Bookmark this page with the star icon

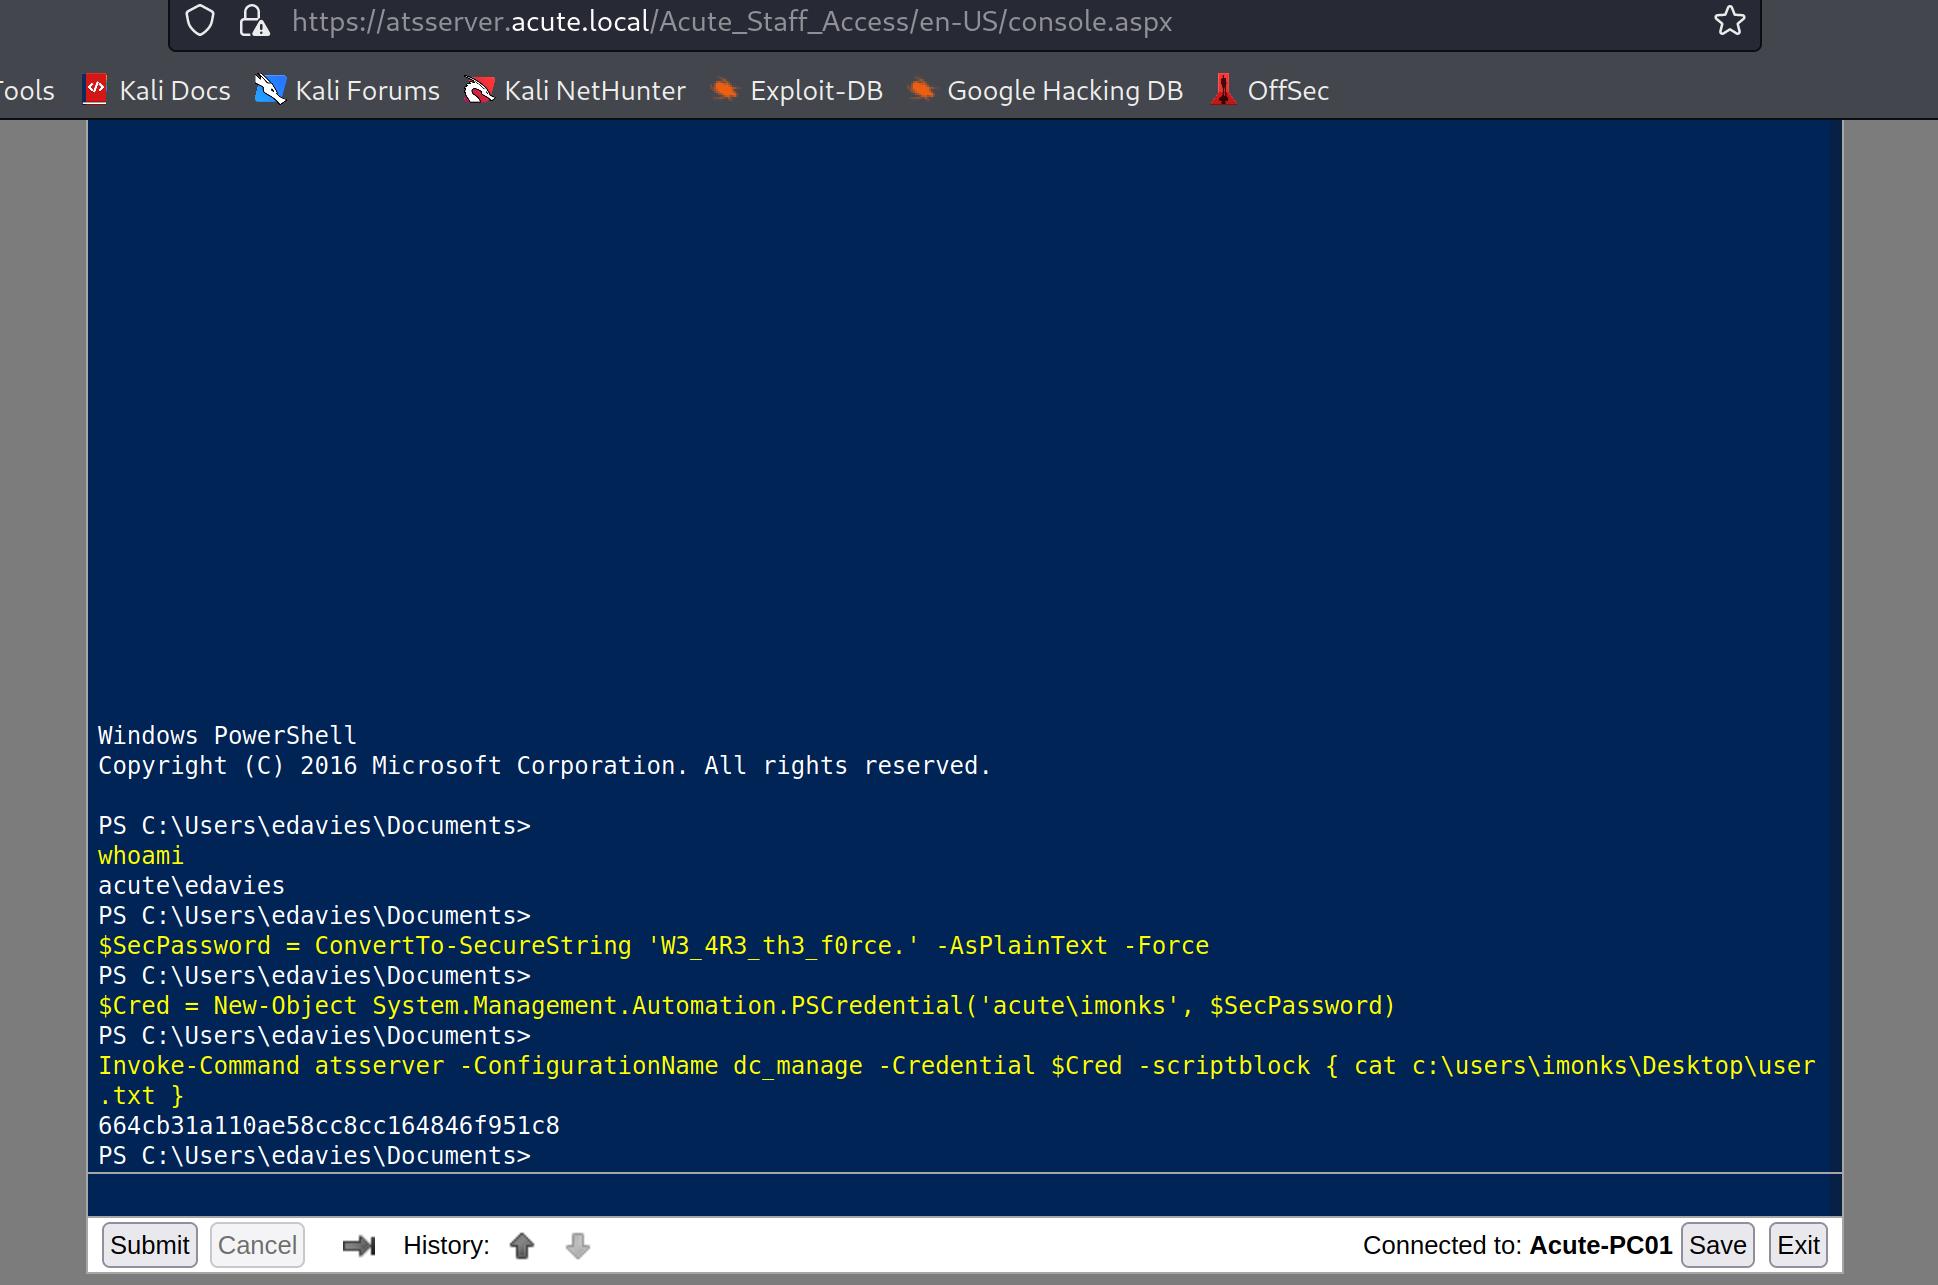(1729, 21)
